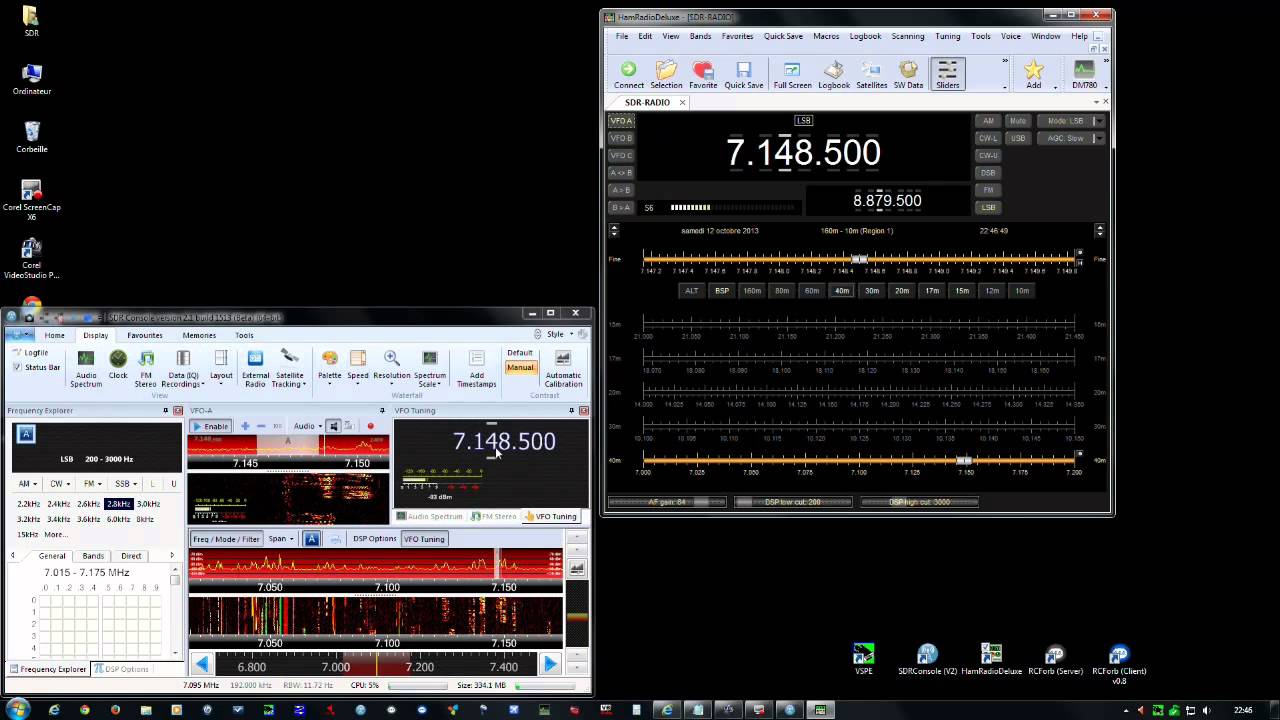Toggle Full Screen in HamRadioDeluxe toolbar
The height and width of the screenshot is (720, 1280).
792,74
